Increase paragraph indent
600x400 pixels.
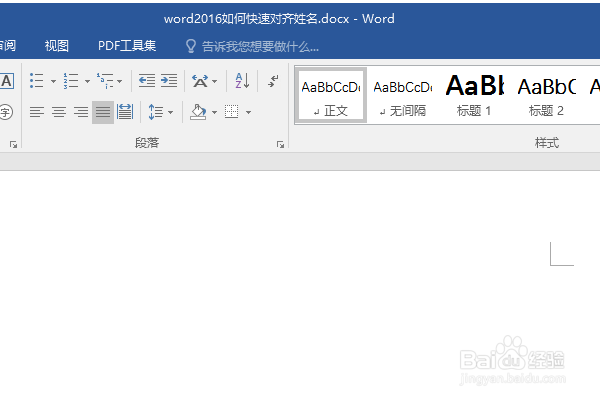click(x=169, y=81)
